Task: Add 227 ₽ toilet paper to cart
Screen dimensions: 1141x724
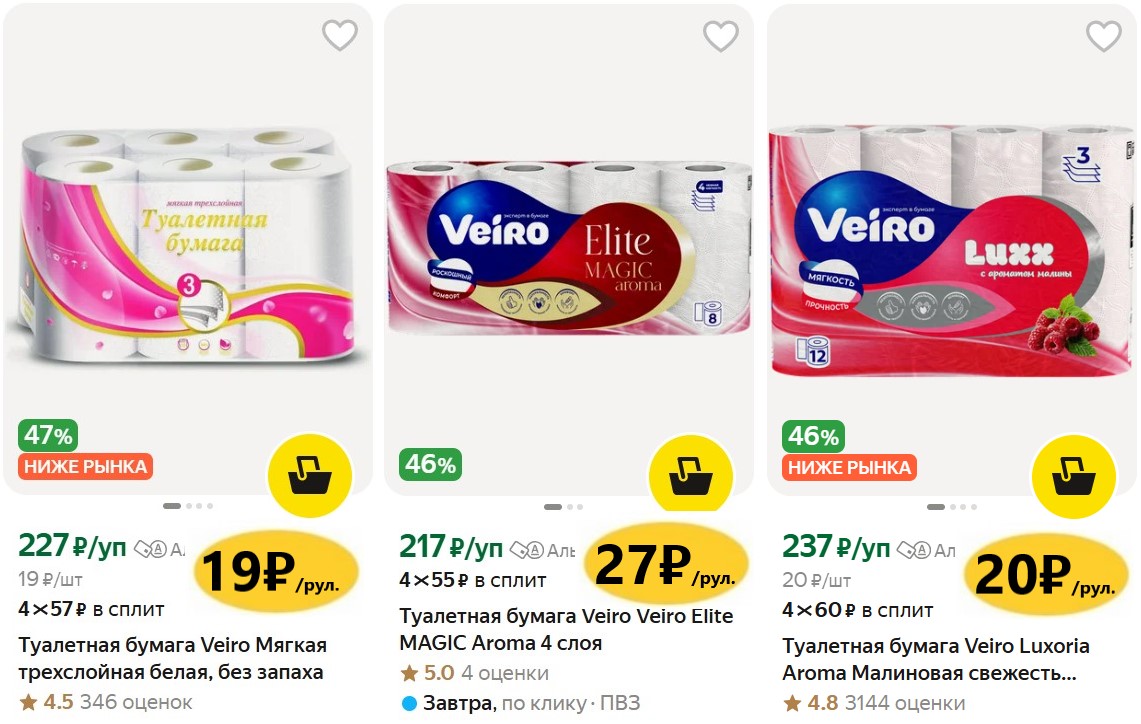Action: coord(310,476)
